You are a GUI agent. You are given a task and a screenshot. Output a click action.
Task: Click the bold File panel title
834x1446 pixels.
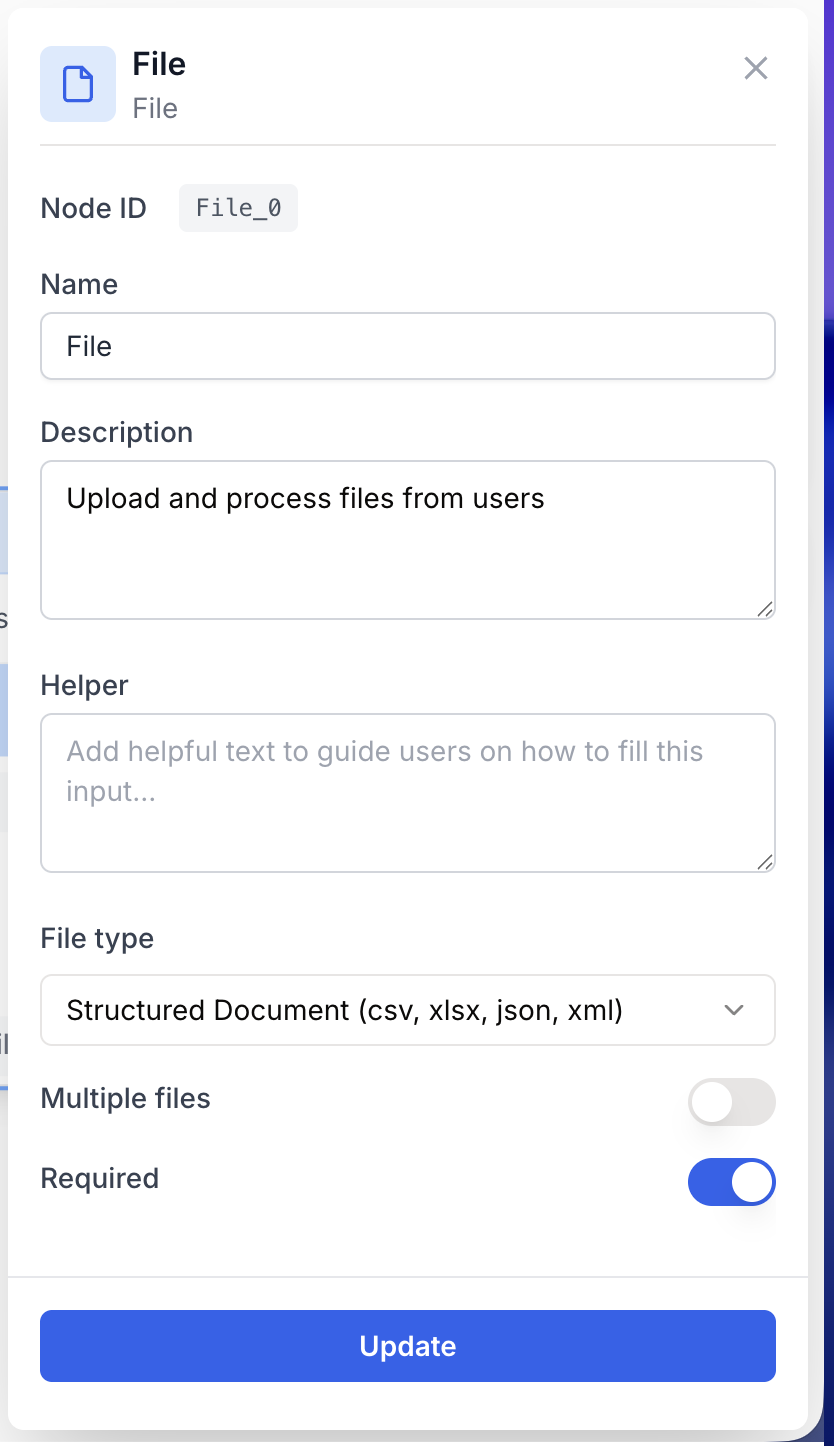tap(159, 64)
